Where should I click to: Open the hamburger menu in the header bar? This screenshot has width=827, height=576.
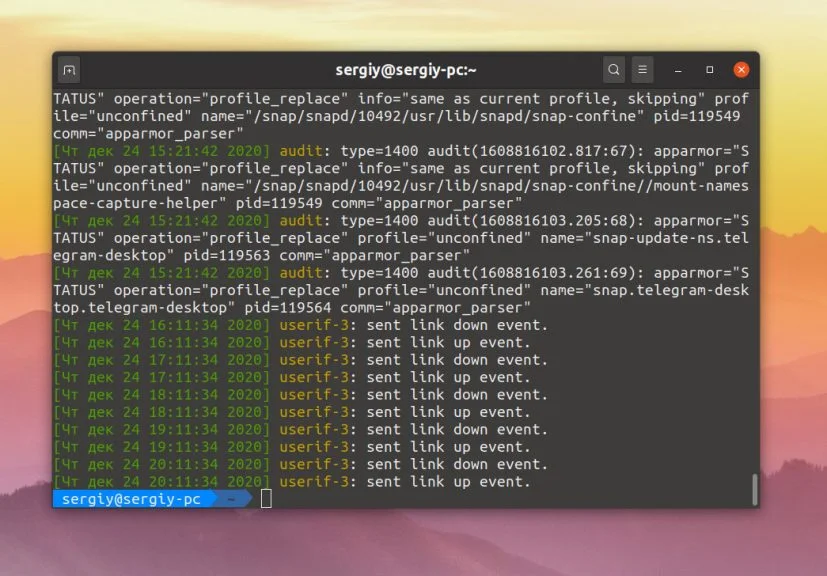643,69
